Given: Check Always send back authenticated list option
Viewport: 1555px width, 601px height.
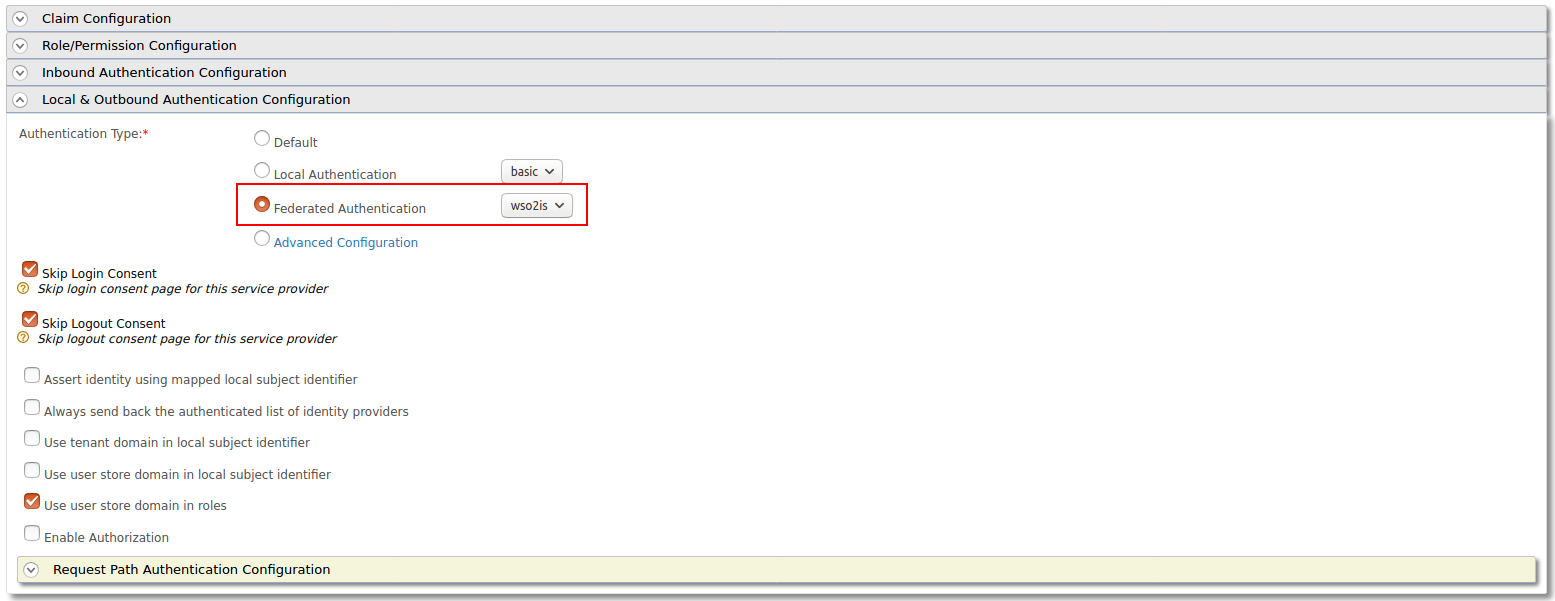Looking at the screenshot, I should [x=32, y=408].
